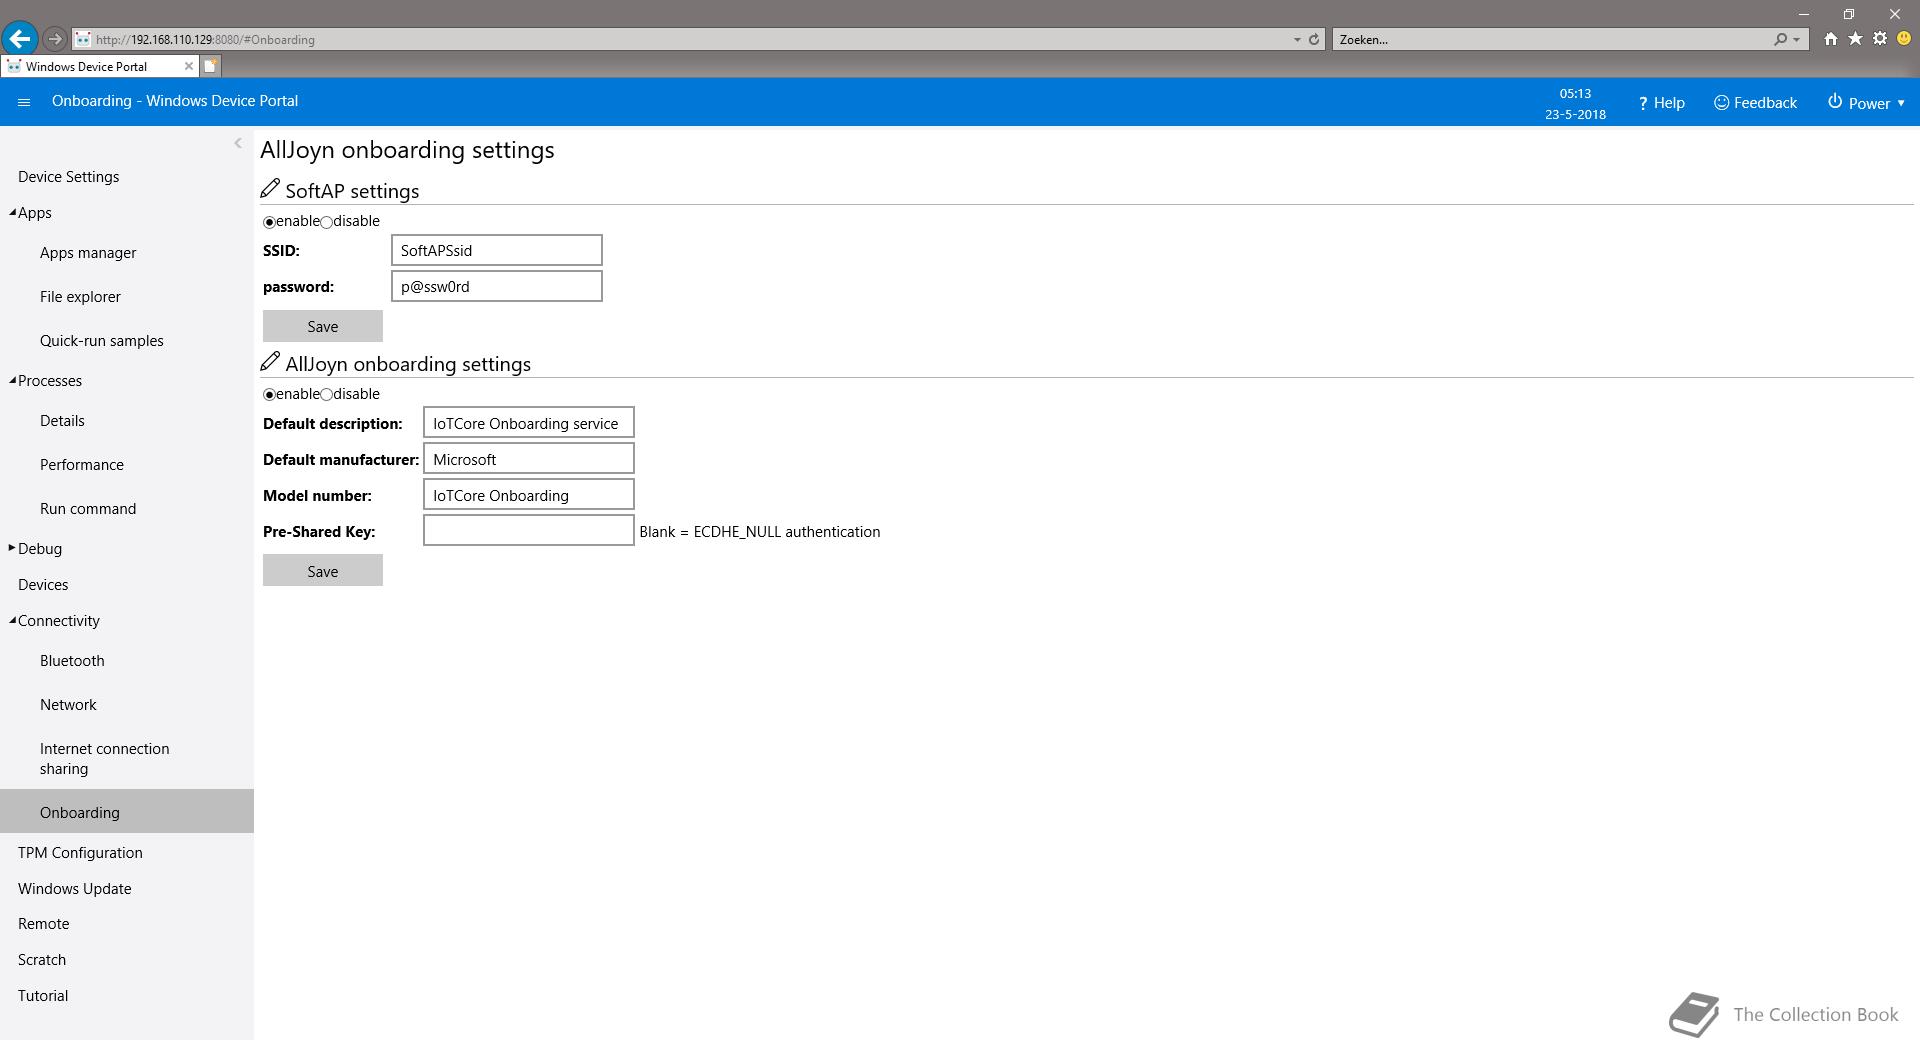This screenshot has width=1920, height=1040.
Task: Open TPM Configuration page
Action: click(80, 853)
